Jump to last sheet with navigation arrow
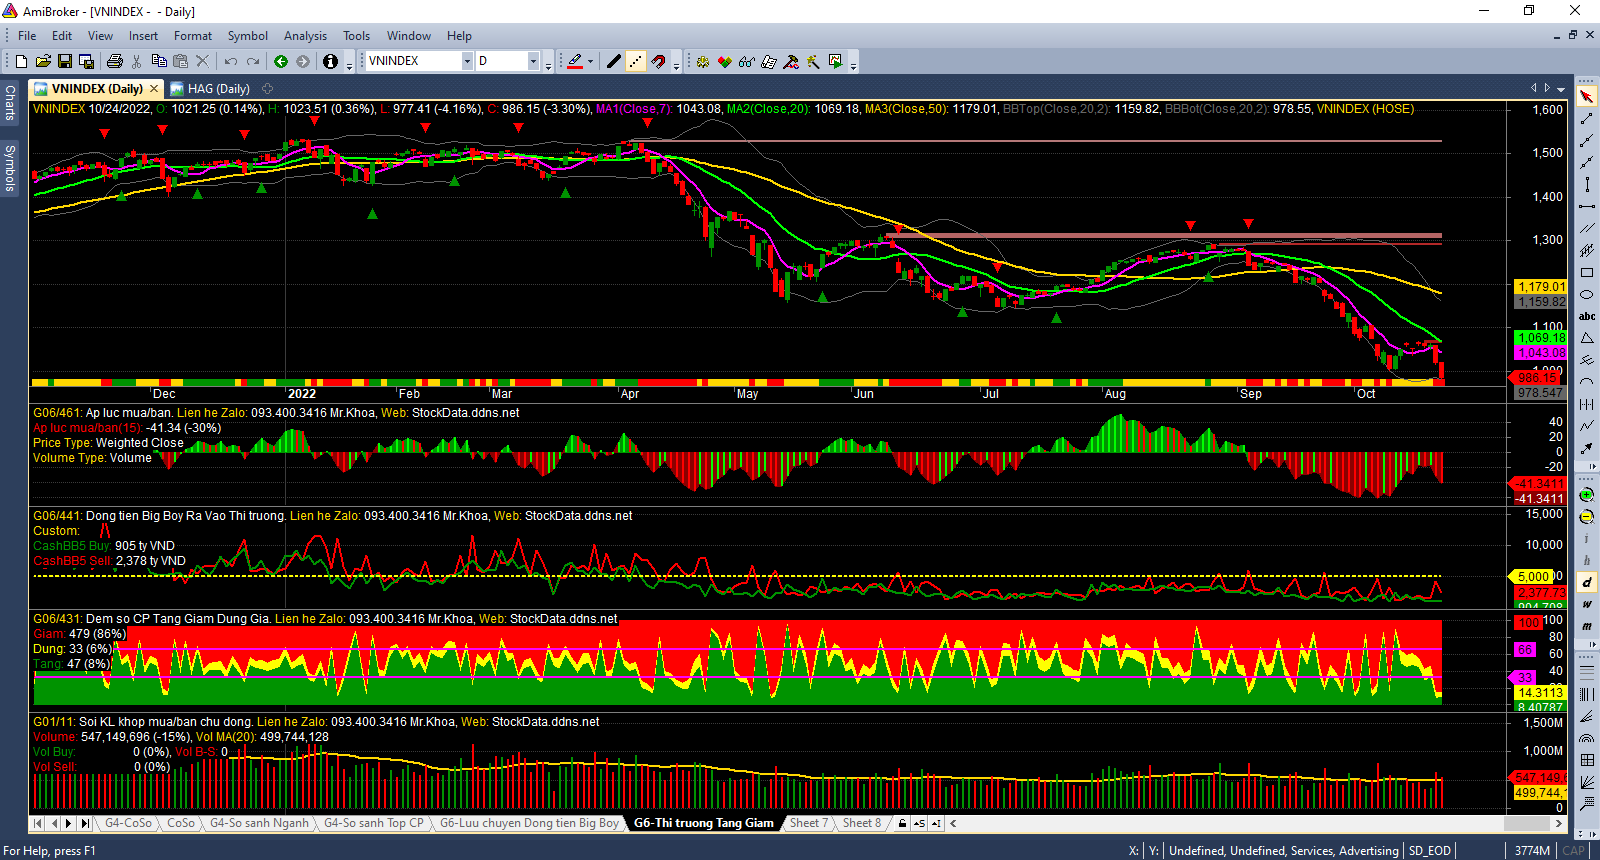 pyautogui.click(x=85, y=823)
